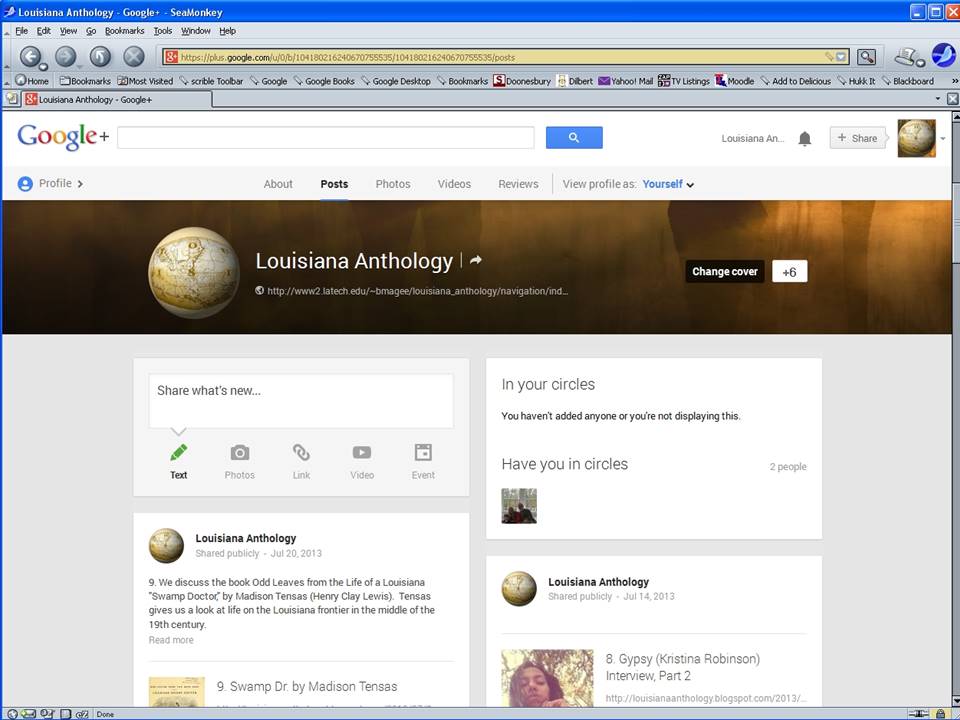Viewport: 960px width, 720px height.
Task: Open the Bookmarks menu
Action: click(125, 31)
